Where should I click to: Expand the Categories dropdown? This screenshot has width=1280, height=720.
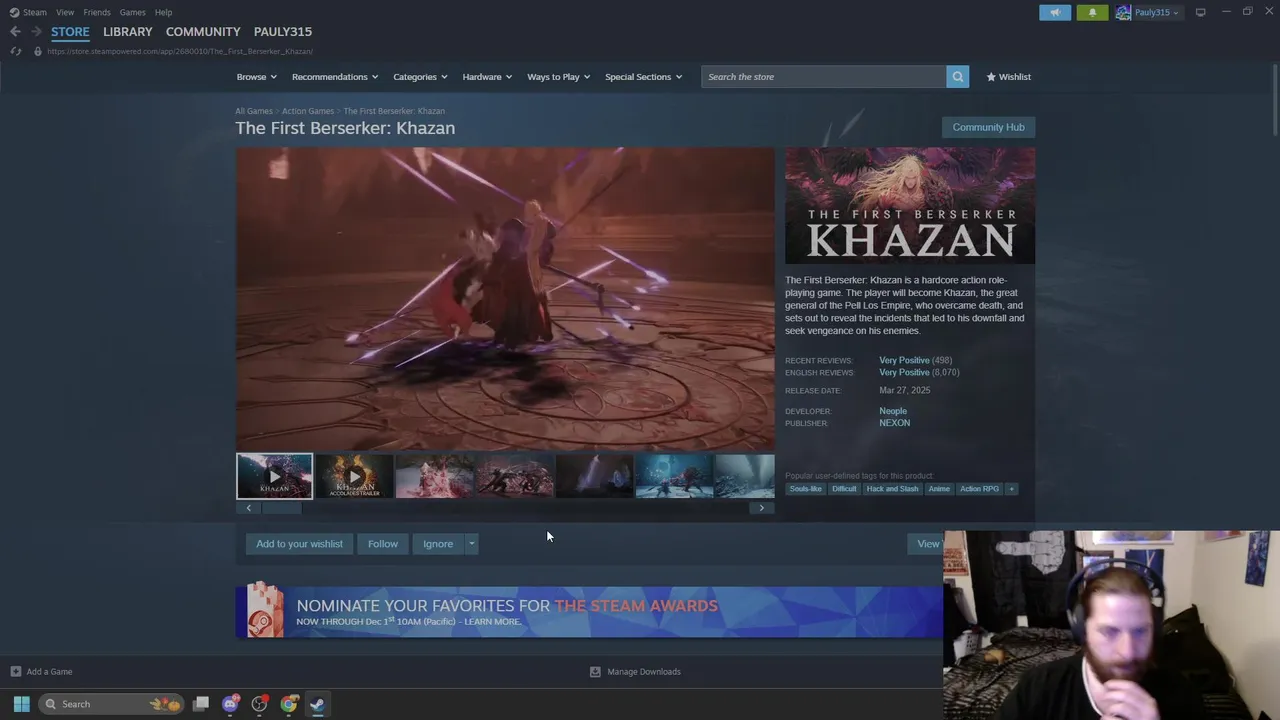(x=420, y=77)
